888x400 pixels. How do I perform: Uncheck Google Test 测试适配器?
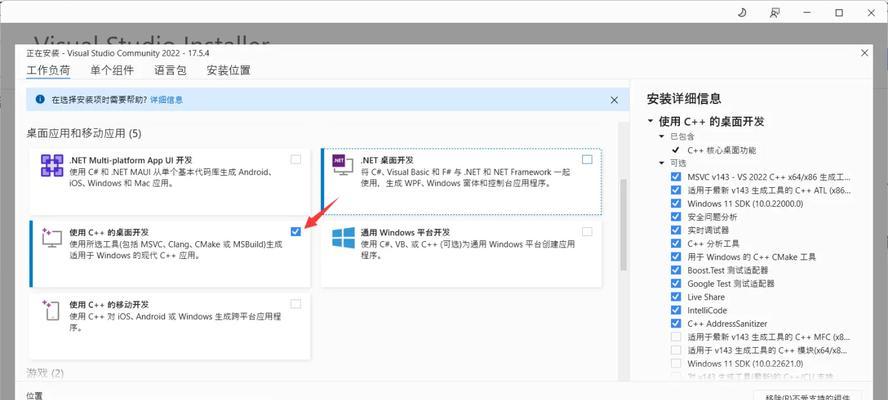tap(676, 283)
